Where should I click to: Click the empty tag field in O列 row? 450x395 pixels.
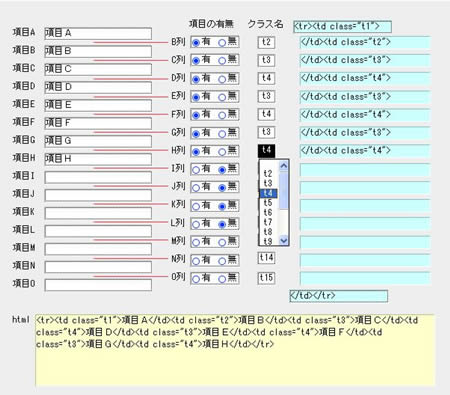365,278
